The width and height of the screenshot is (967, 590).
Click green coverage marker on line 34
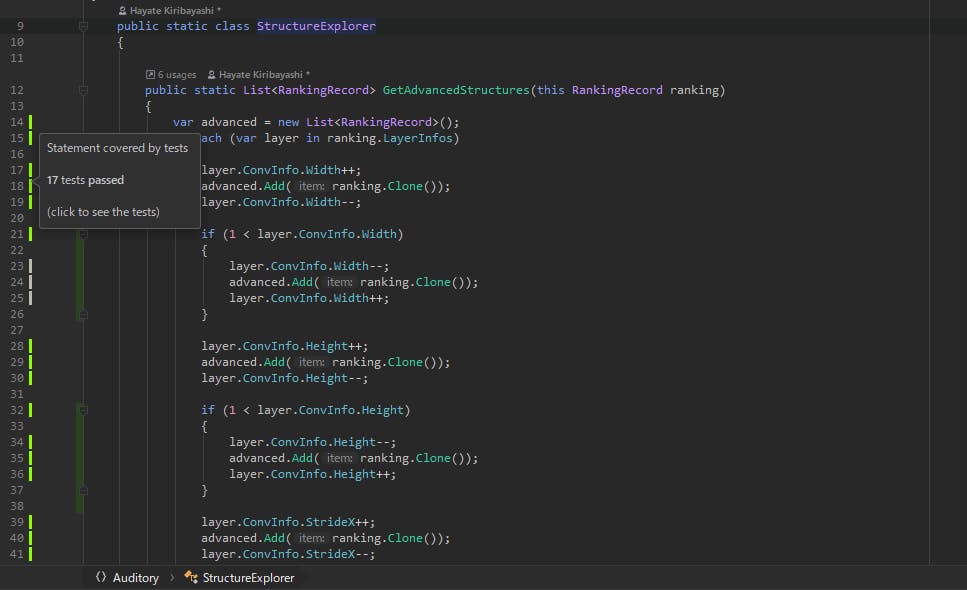coord(31,443)
